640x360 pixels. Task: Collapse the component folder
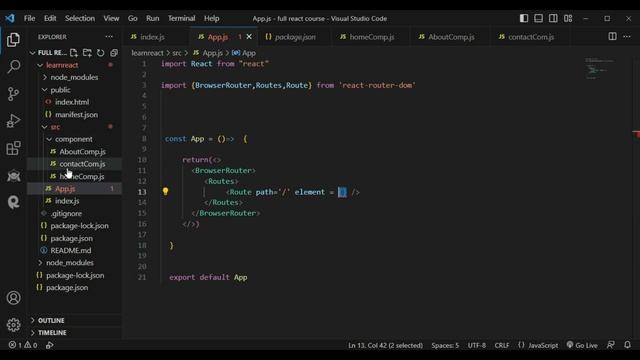(x=73, y=139)
